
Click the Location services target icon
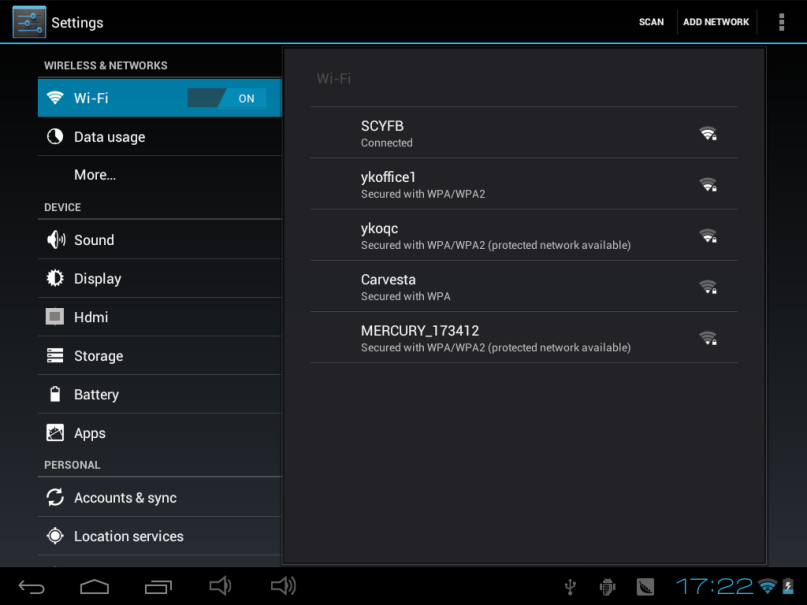(55, 536)
